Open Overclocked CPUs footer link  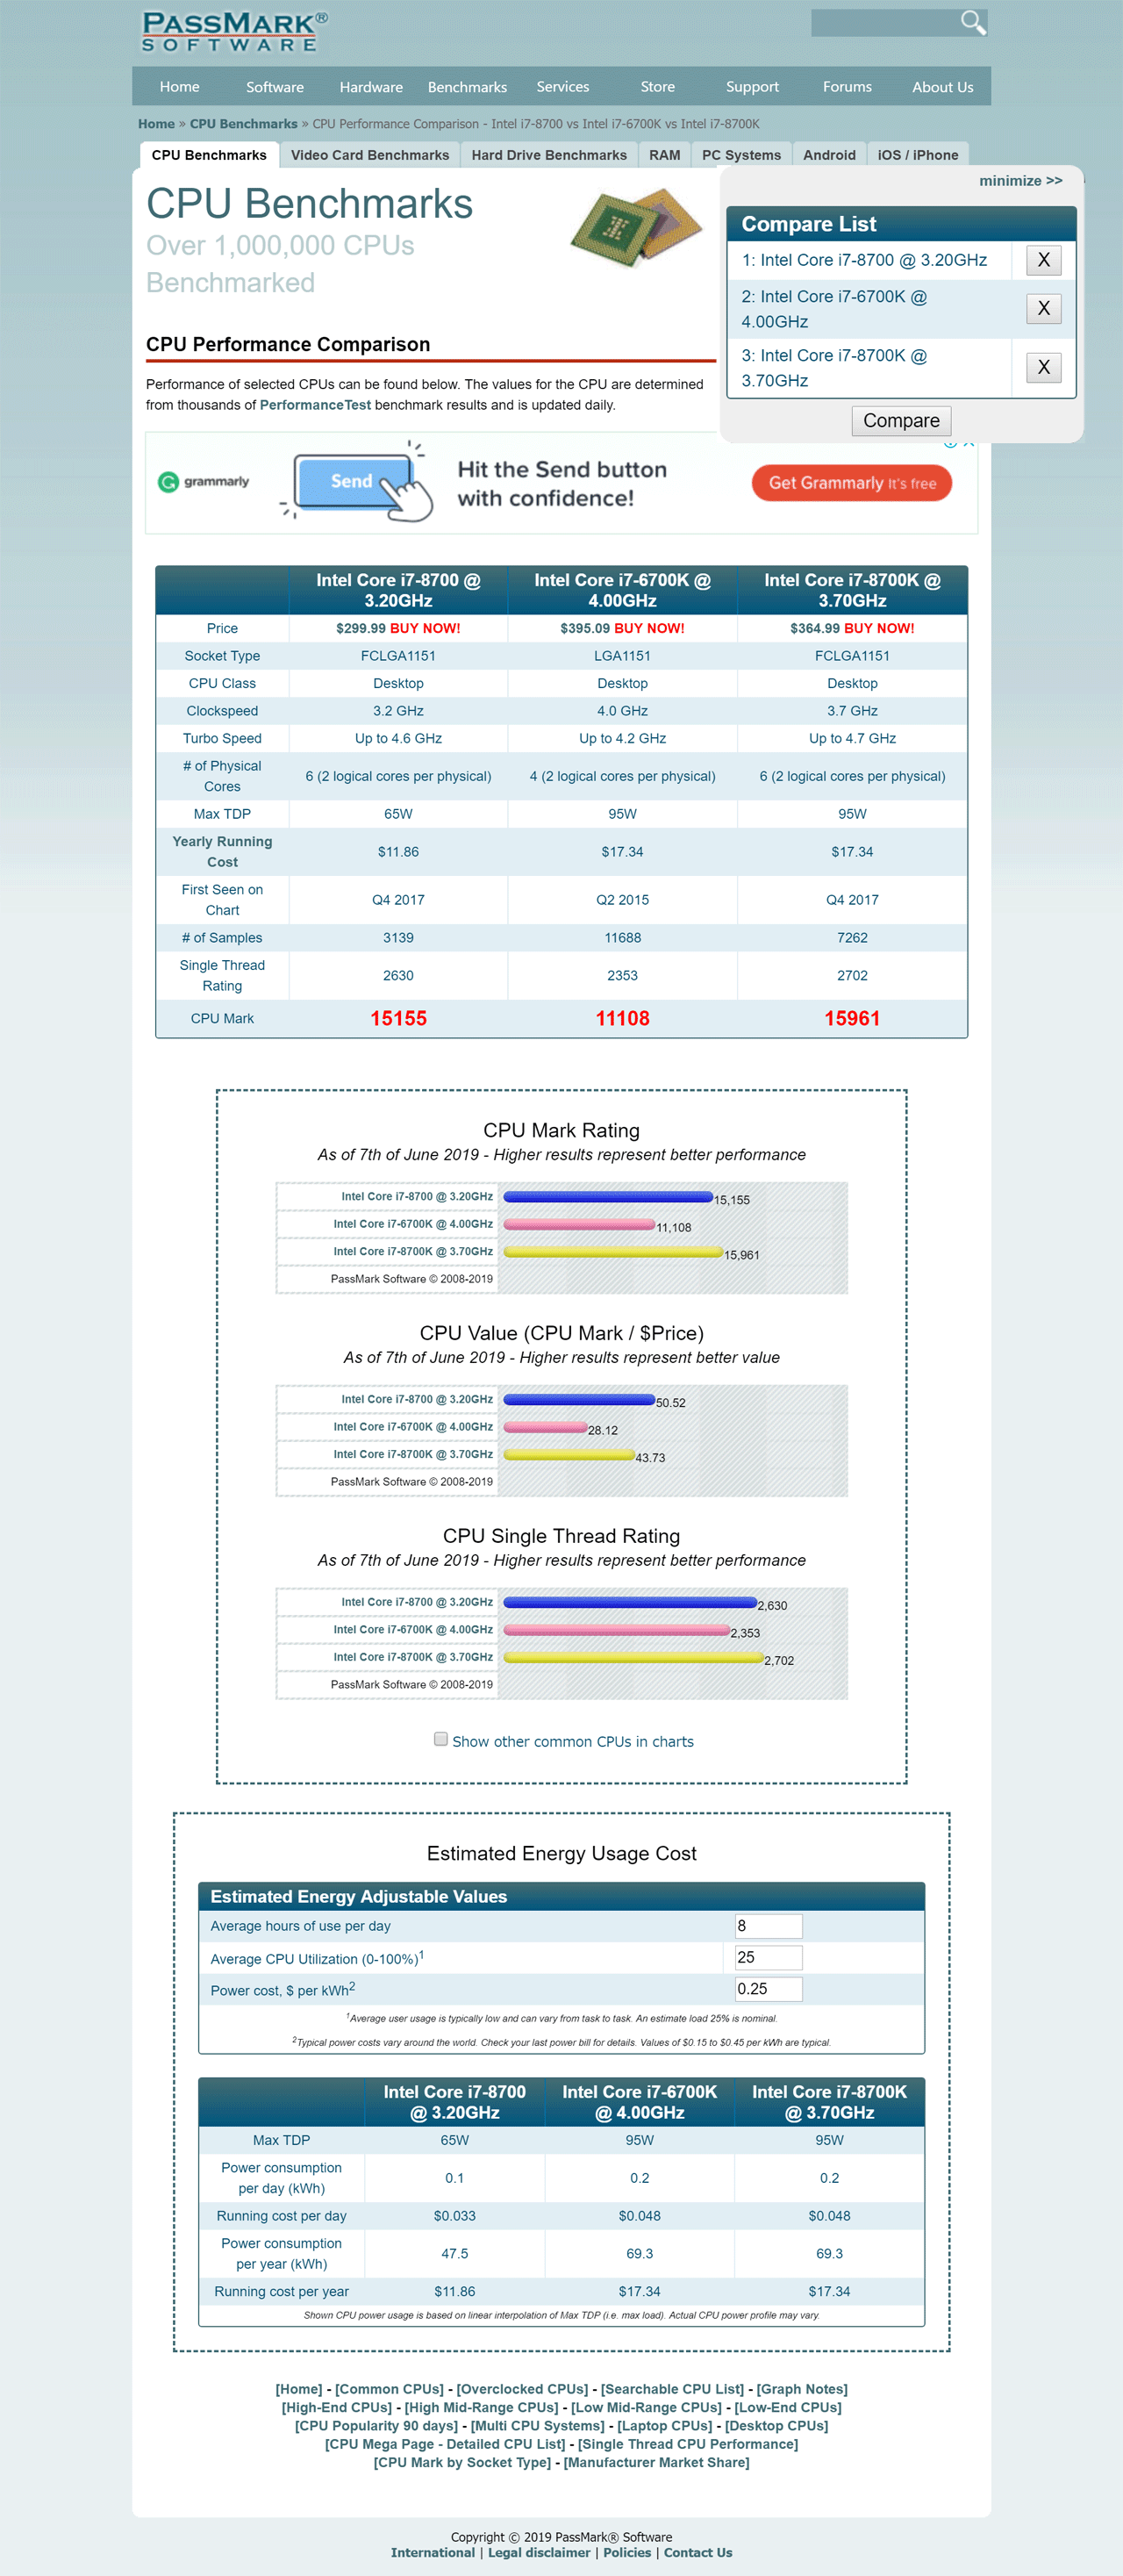click(522, 2389)
